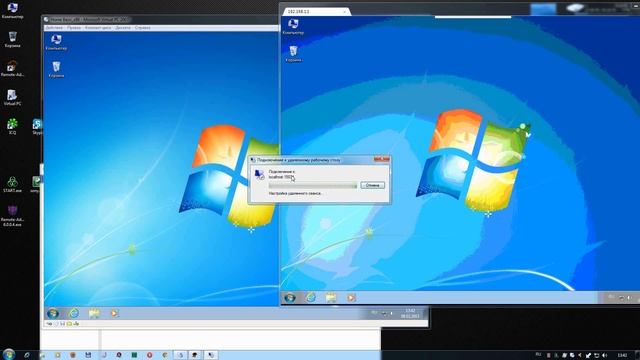This screenshot has height=360, width=640.
Task: Open Правка menu in Virtual PC window
Action: (74, 28)
